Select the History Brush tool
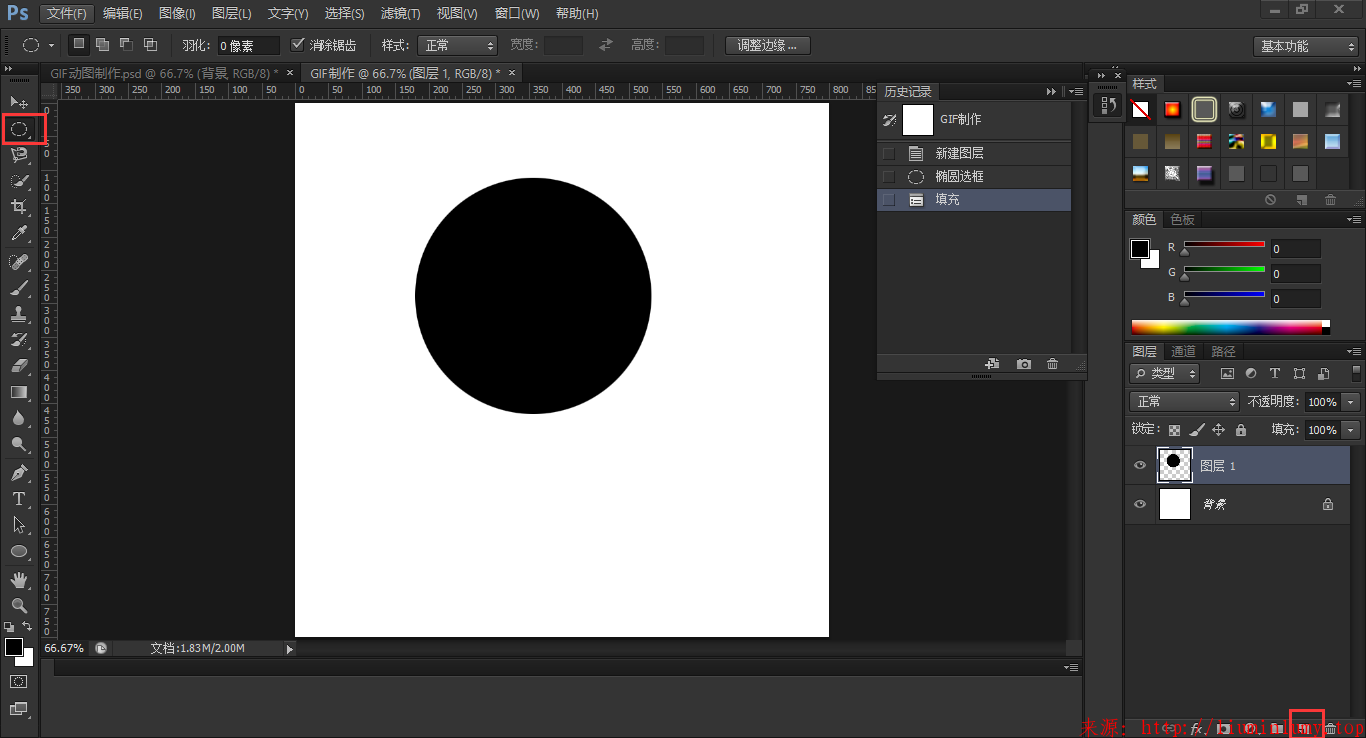The image size is (1366, 738). pos(19,340)
